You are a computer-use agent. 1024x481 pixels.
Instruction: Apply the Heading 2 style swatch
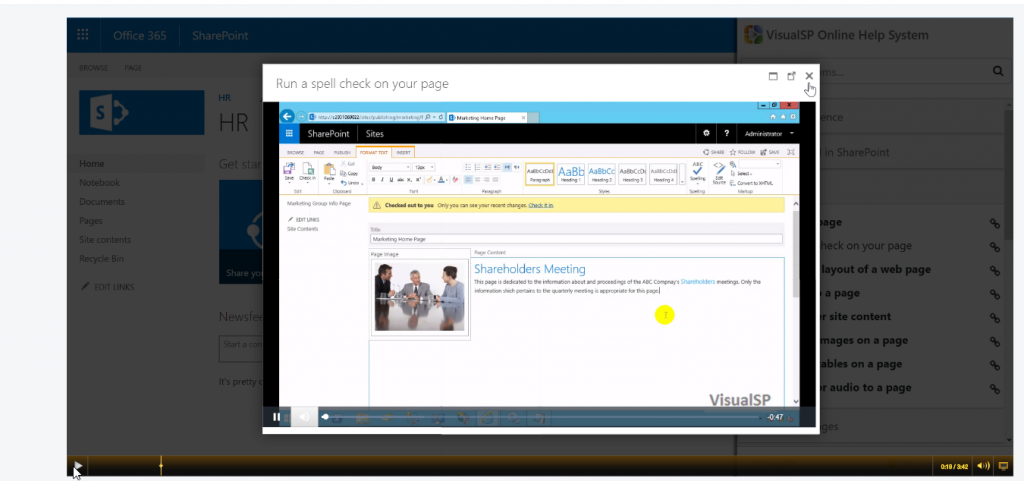tap(601, 174)
